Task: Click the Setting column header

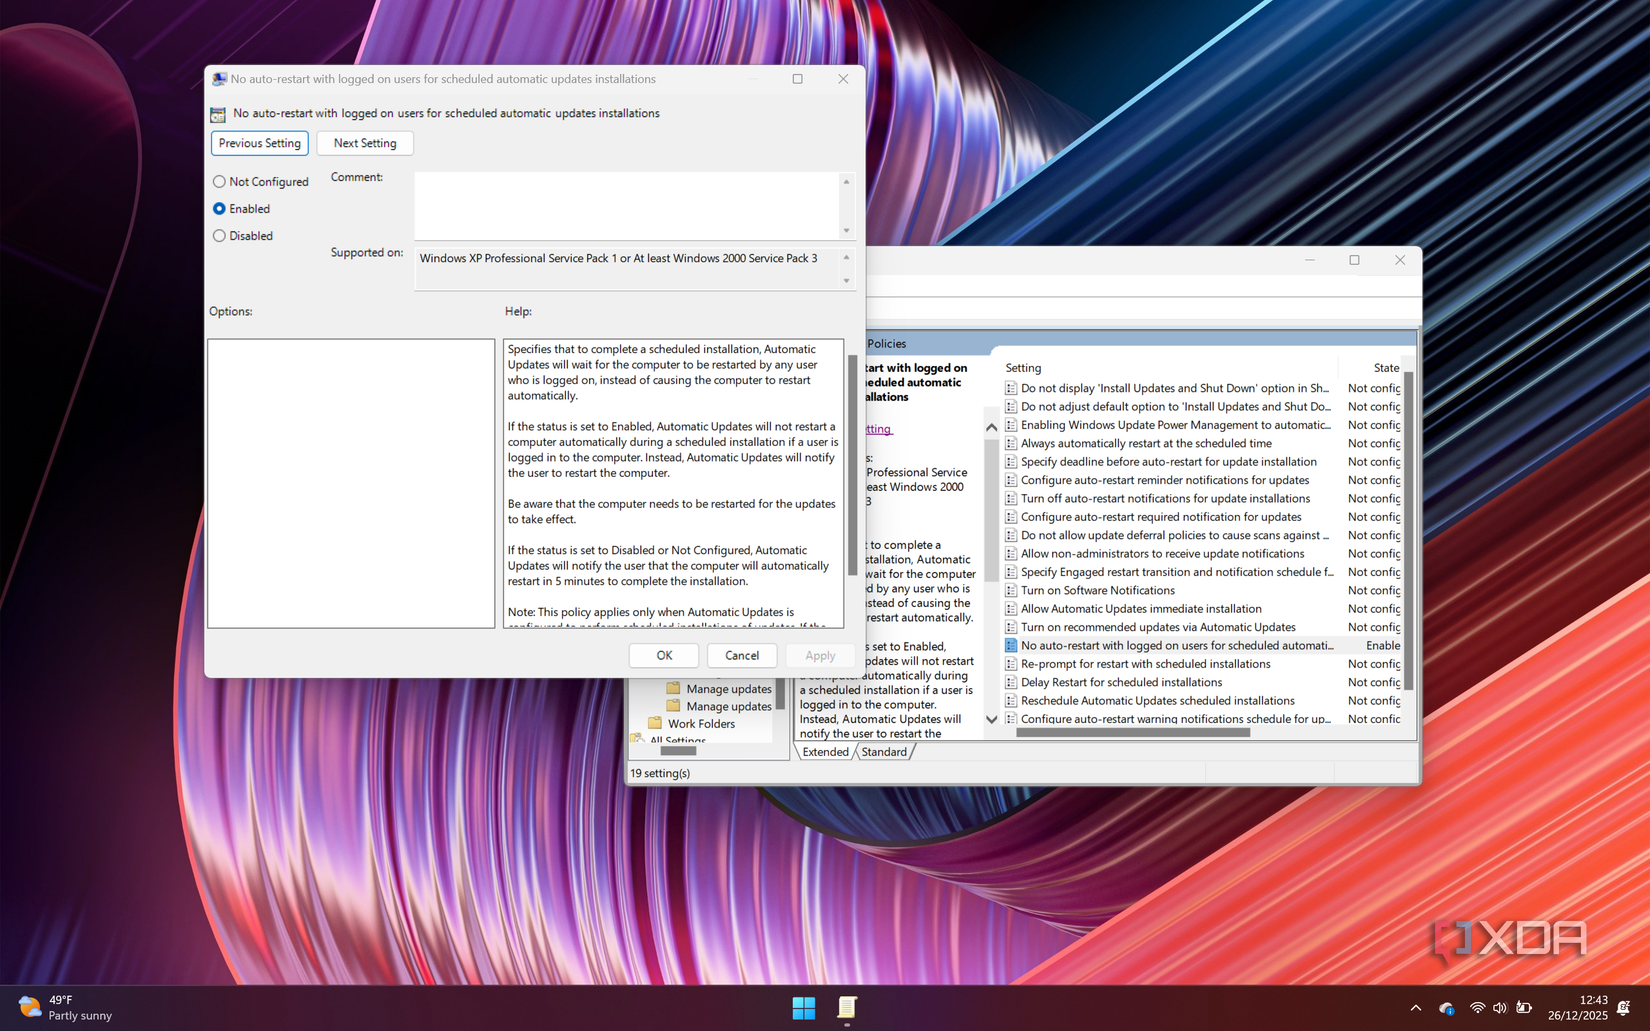Action: pyautogui.click(x=1023, y=368)
